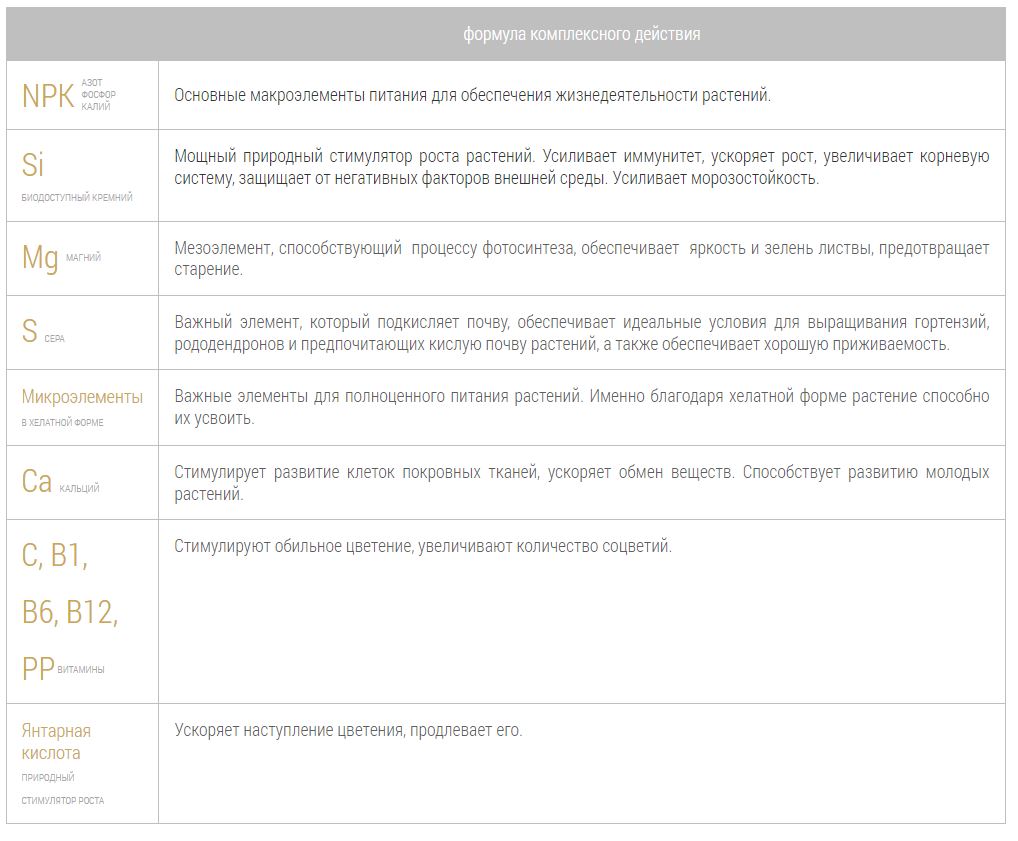
Task: Click the calcium cell development description
Action: 581,483
